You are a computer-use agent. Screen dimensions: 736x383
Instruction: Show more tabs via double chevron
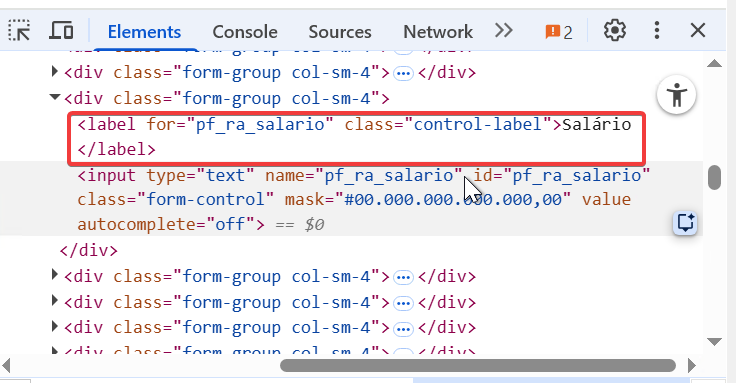[x=504, y=31]
